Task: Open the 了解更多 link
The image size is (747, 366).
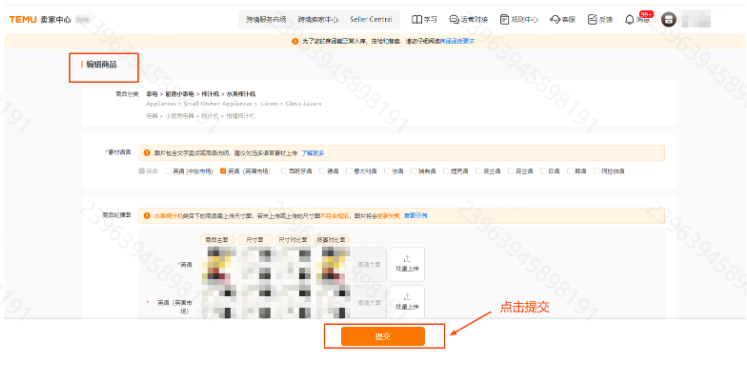Action: point(313,153)
